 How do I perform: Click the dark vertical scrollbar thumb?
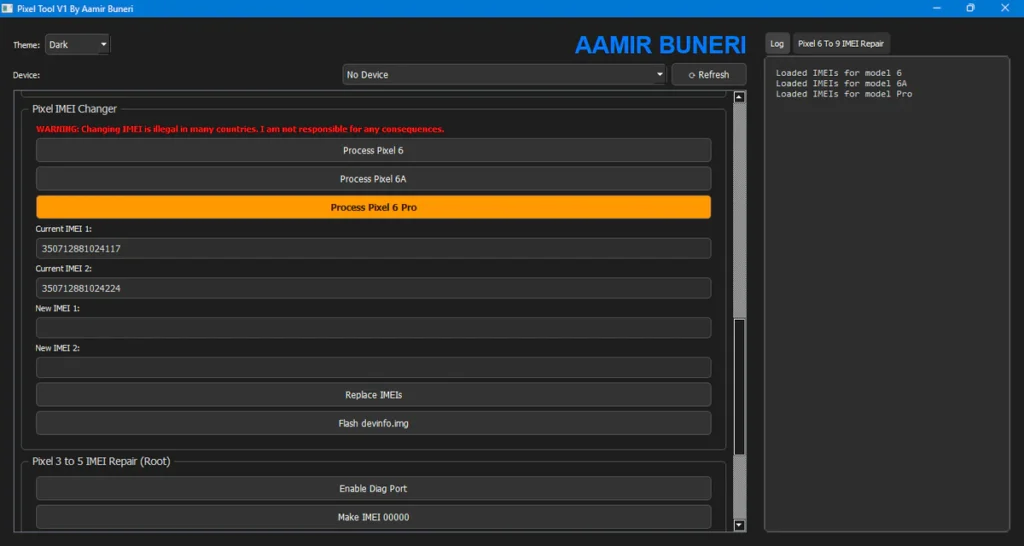(x=739, y=387)
